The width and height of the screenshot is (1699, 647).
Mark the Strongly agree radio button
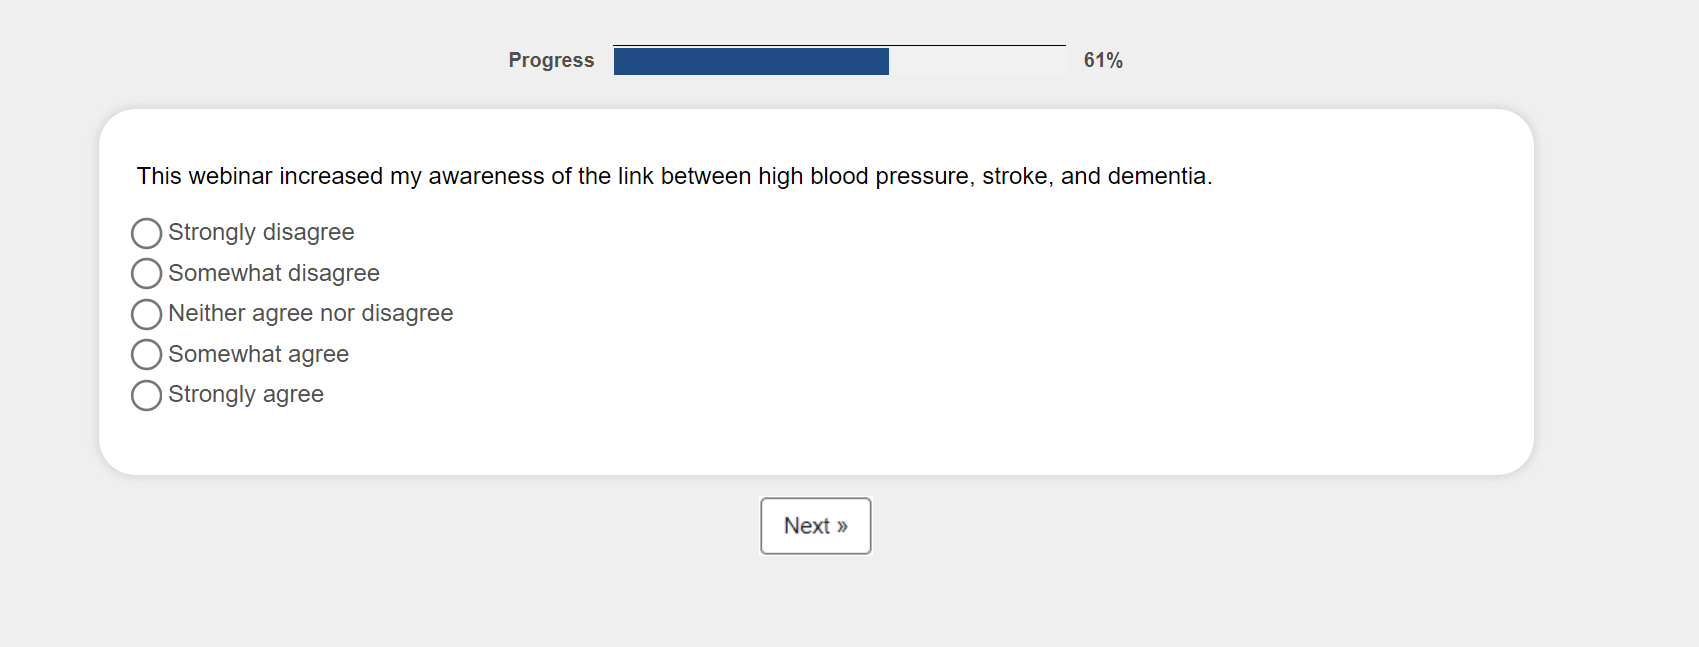coord(146,395)
